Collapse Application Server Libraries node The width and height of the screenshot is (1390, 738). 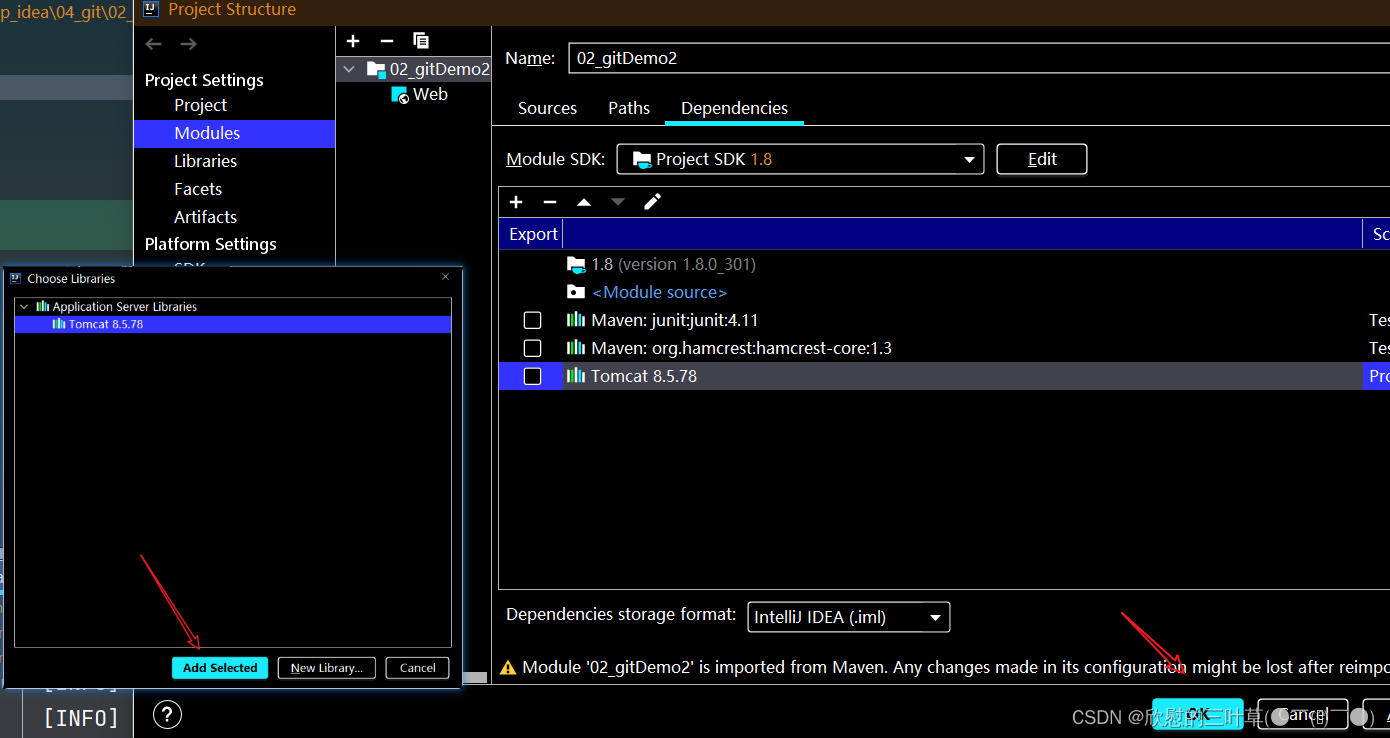(24, 307)
